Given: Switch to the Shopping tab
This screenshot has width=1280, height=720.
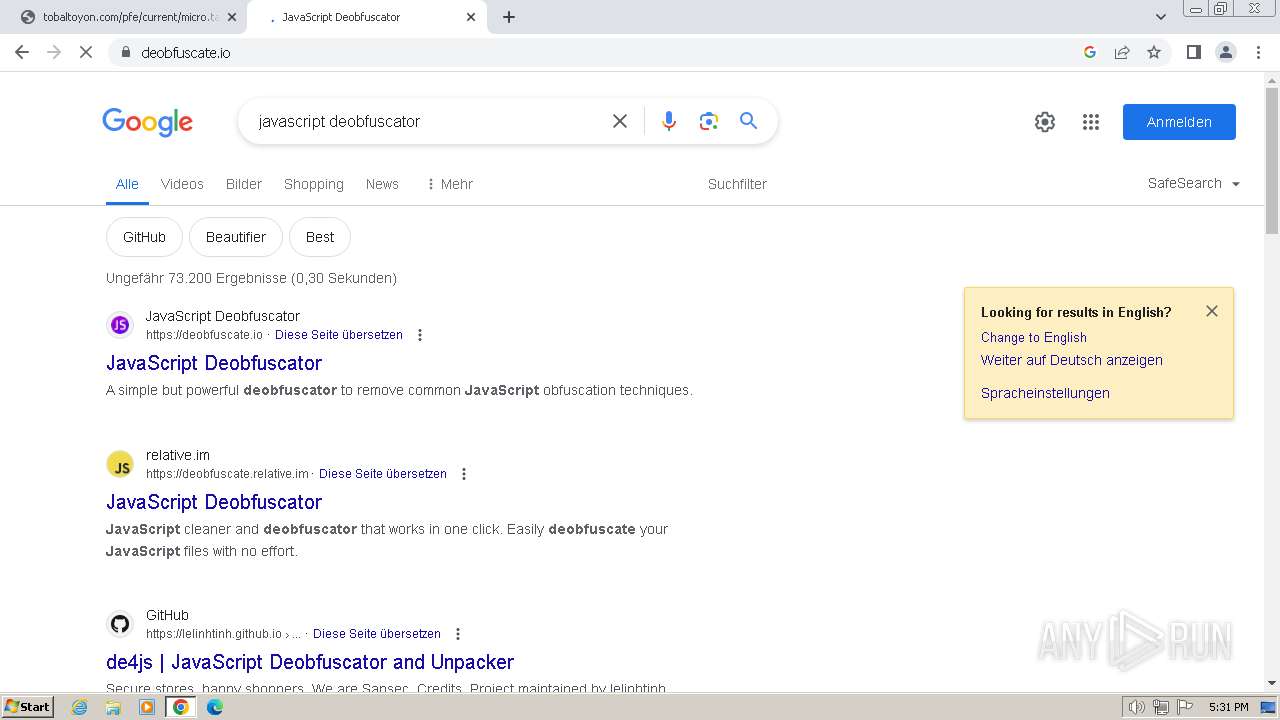Looking at the screenshot, I should coord(314,184).
